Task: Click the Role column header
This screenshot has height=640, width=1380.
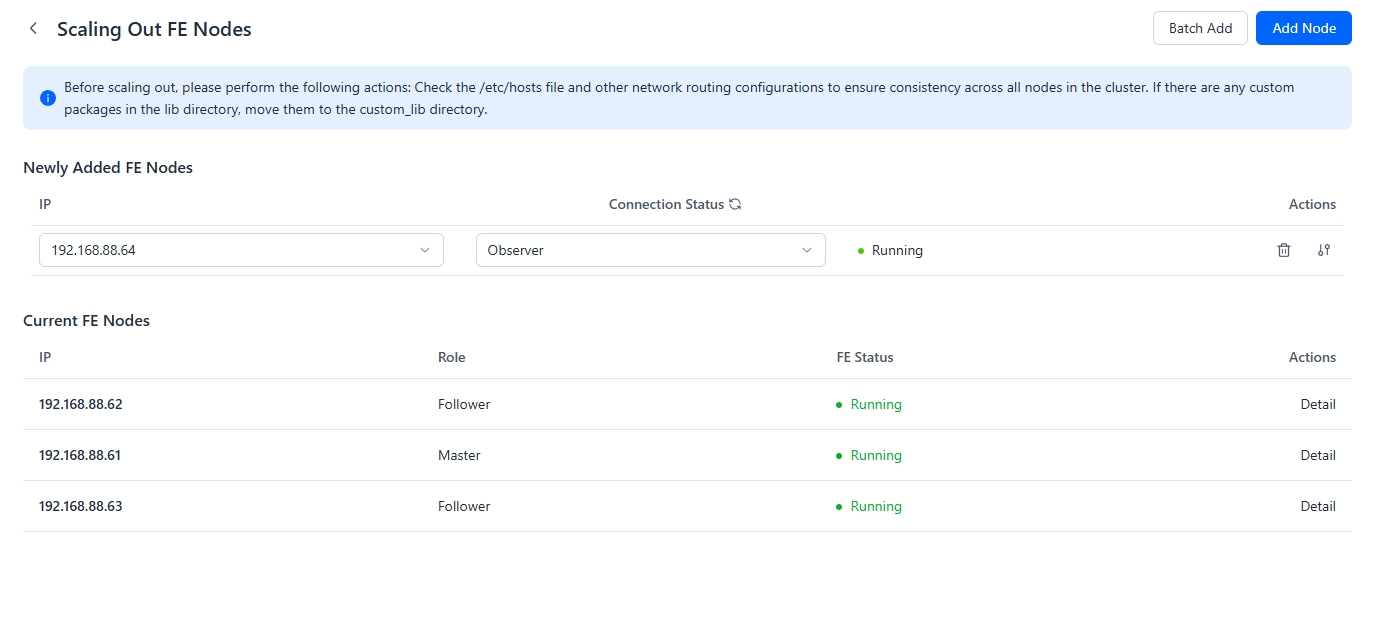Action: 451,357
